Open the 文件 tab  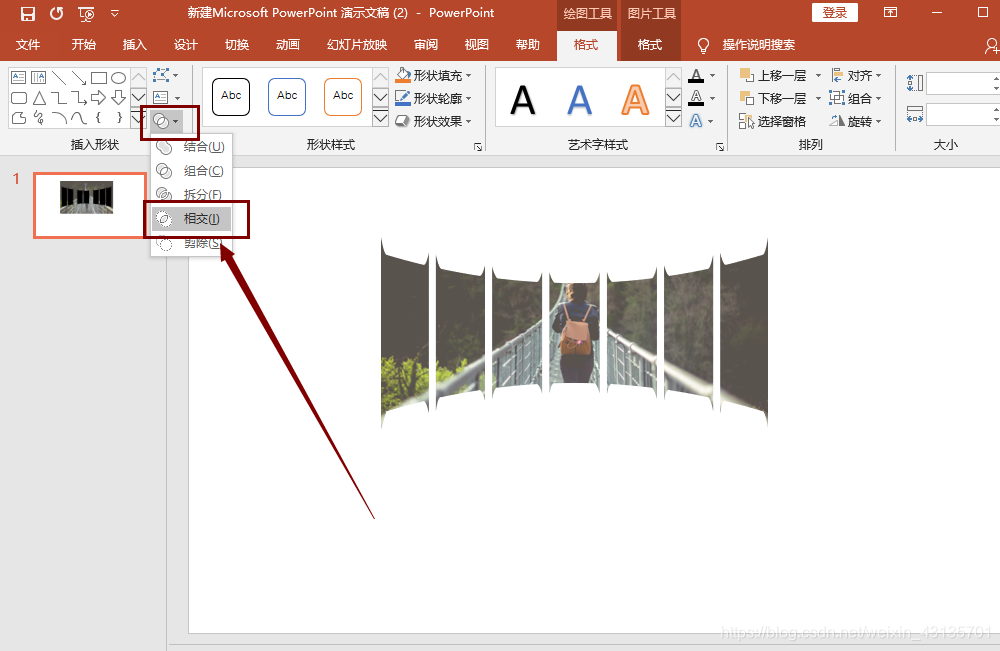click(28, 45)
